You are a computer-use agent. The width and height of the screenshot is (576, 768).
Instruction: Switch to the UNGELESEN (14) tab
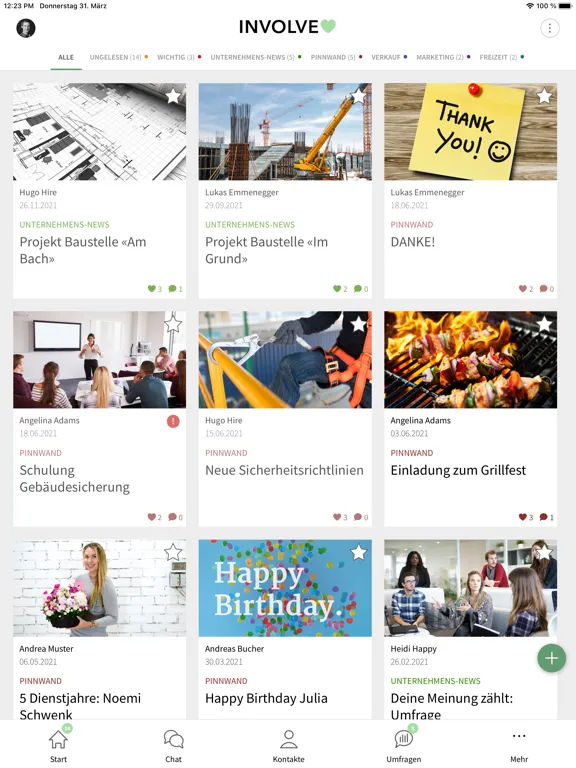[116, 57]
